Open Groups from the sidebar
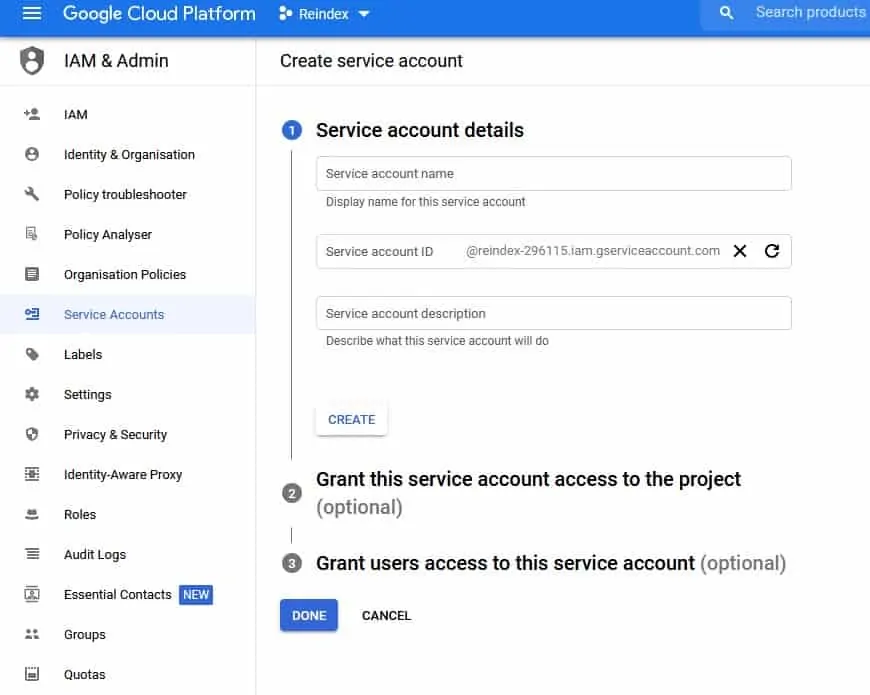Screen dimensions: 870x695 pyautogui.click(x=128, y=634)
